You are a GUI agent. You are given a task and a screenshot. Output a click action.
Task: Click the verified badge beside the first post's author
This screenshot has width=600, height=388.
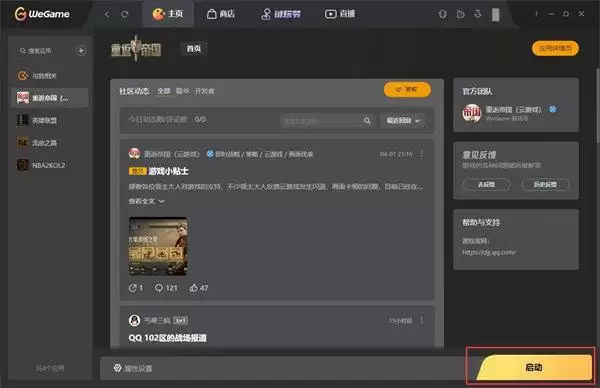coord(210,154)
